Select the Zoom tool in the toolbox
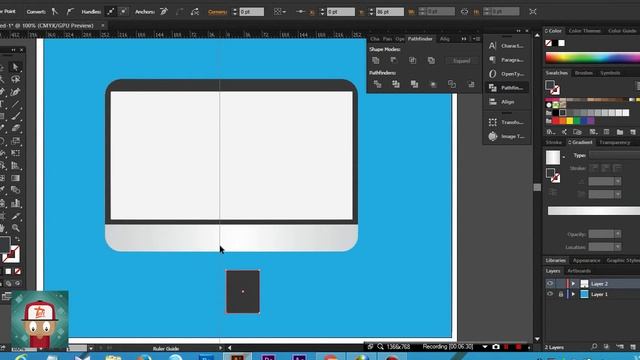This screenshot has width=640, height=360. pos(16,228)
